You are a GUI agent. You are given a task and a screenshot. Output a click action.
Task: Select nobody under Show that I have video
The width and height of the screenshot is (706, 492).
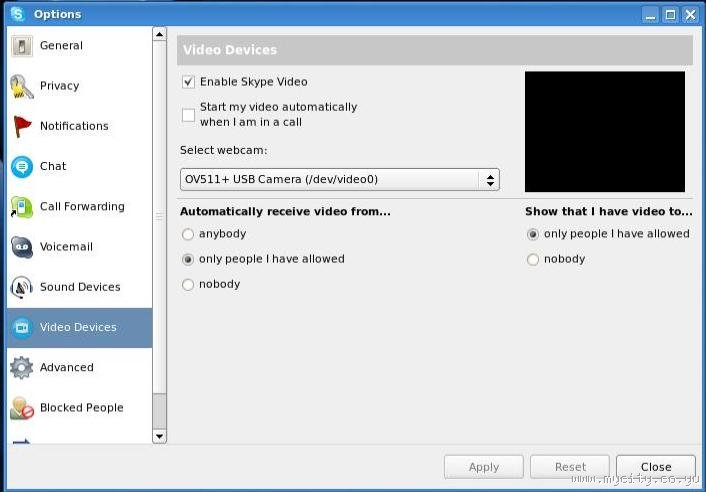pos(533,260)
